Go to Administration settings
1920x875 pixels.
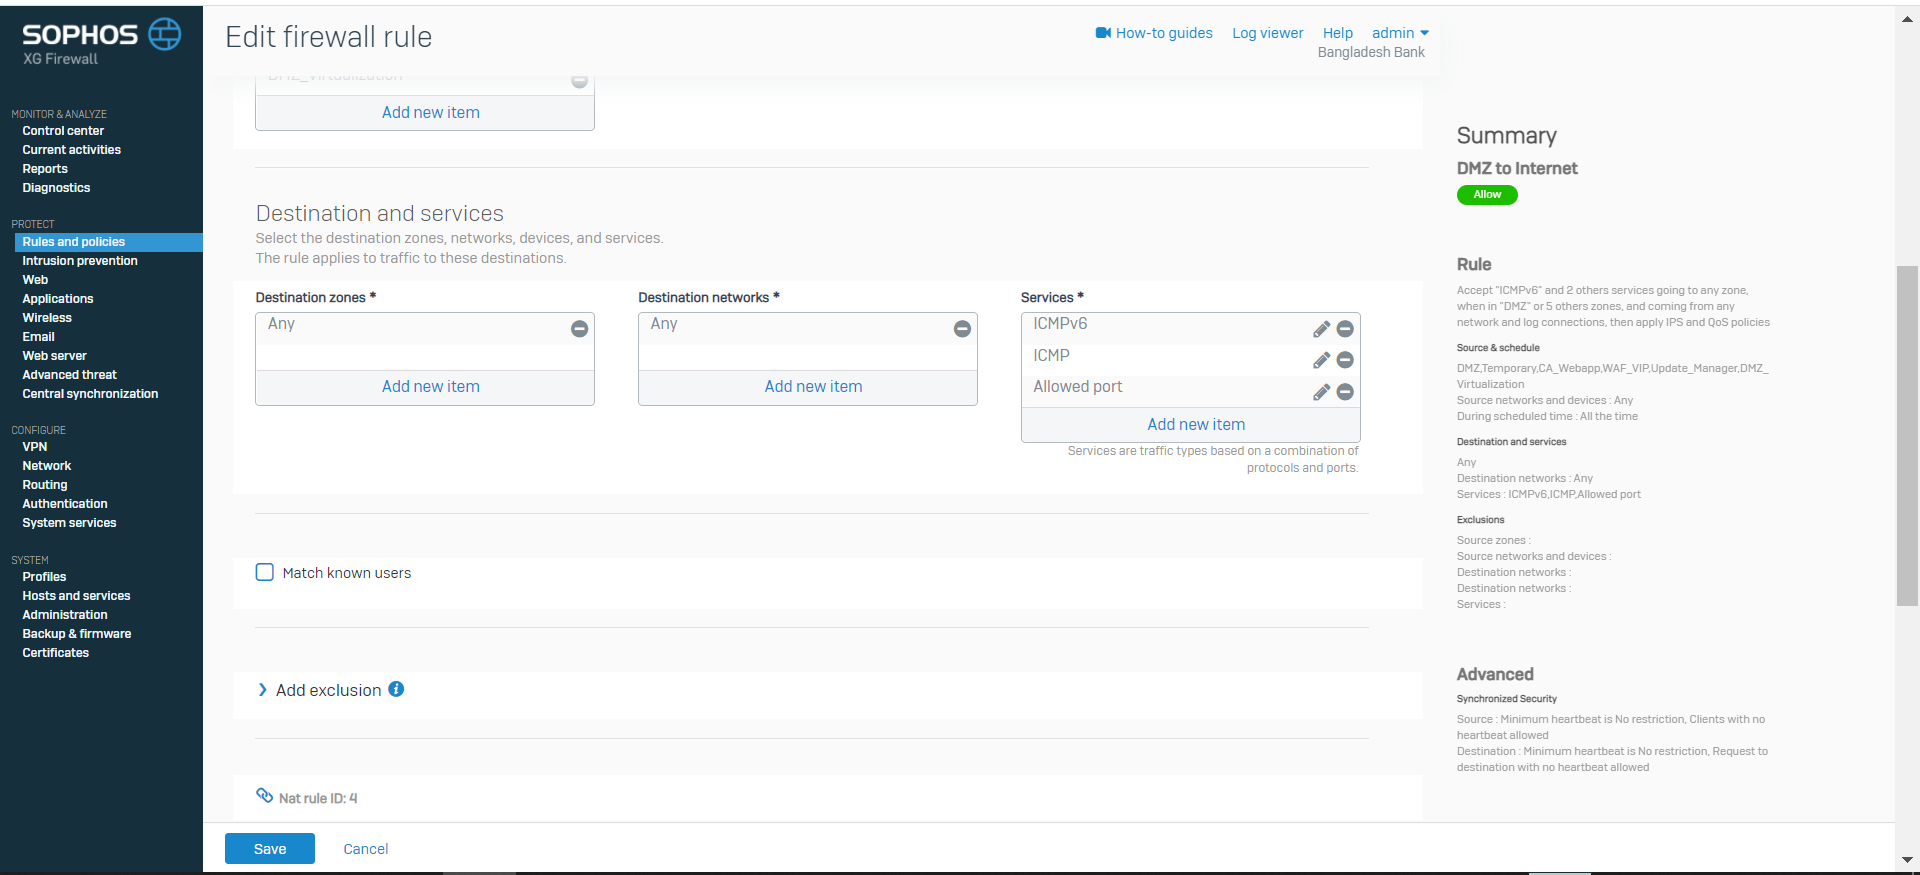65,615
